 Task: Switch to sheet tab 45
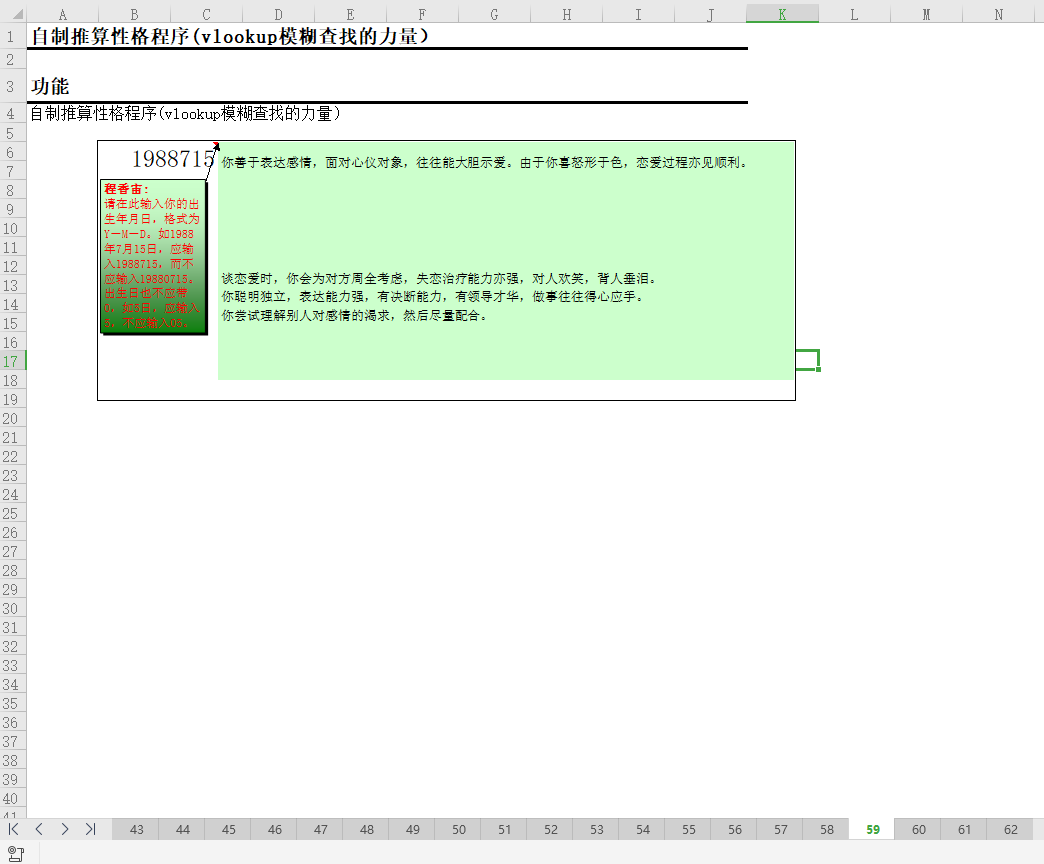[228, 829]
